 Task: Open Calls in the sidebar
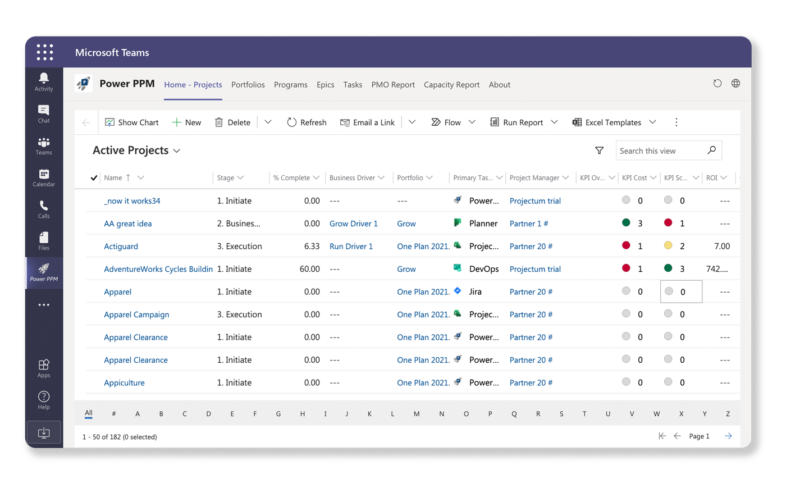coord(44,209)
